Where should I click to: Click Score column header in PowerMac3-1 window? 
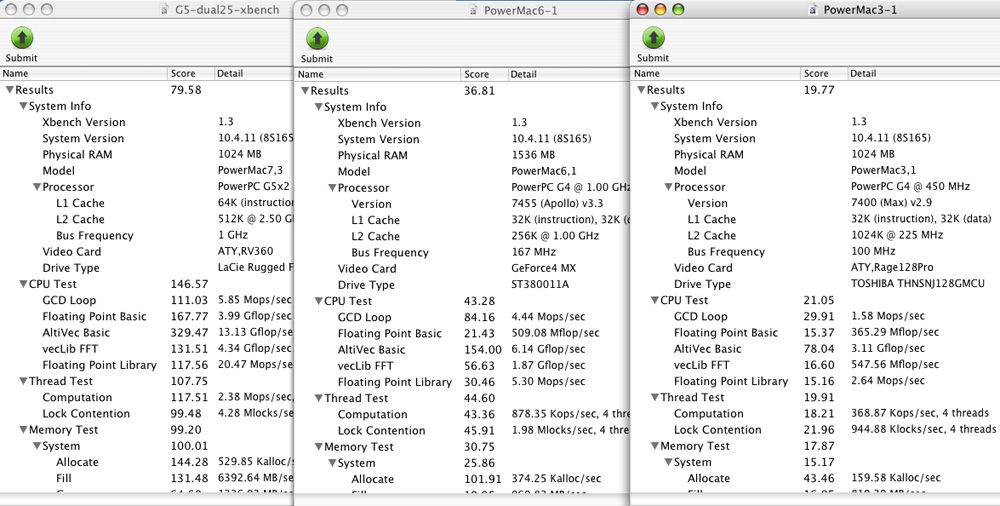click(816, 73)
